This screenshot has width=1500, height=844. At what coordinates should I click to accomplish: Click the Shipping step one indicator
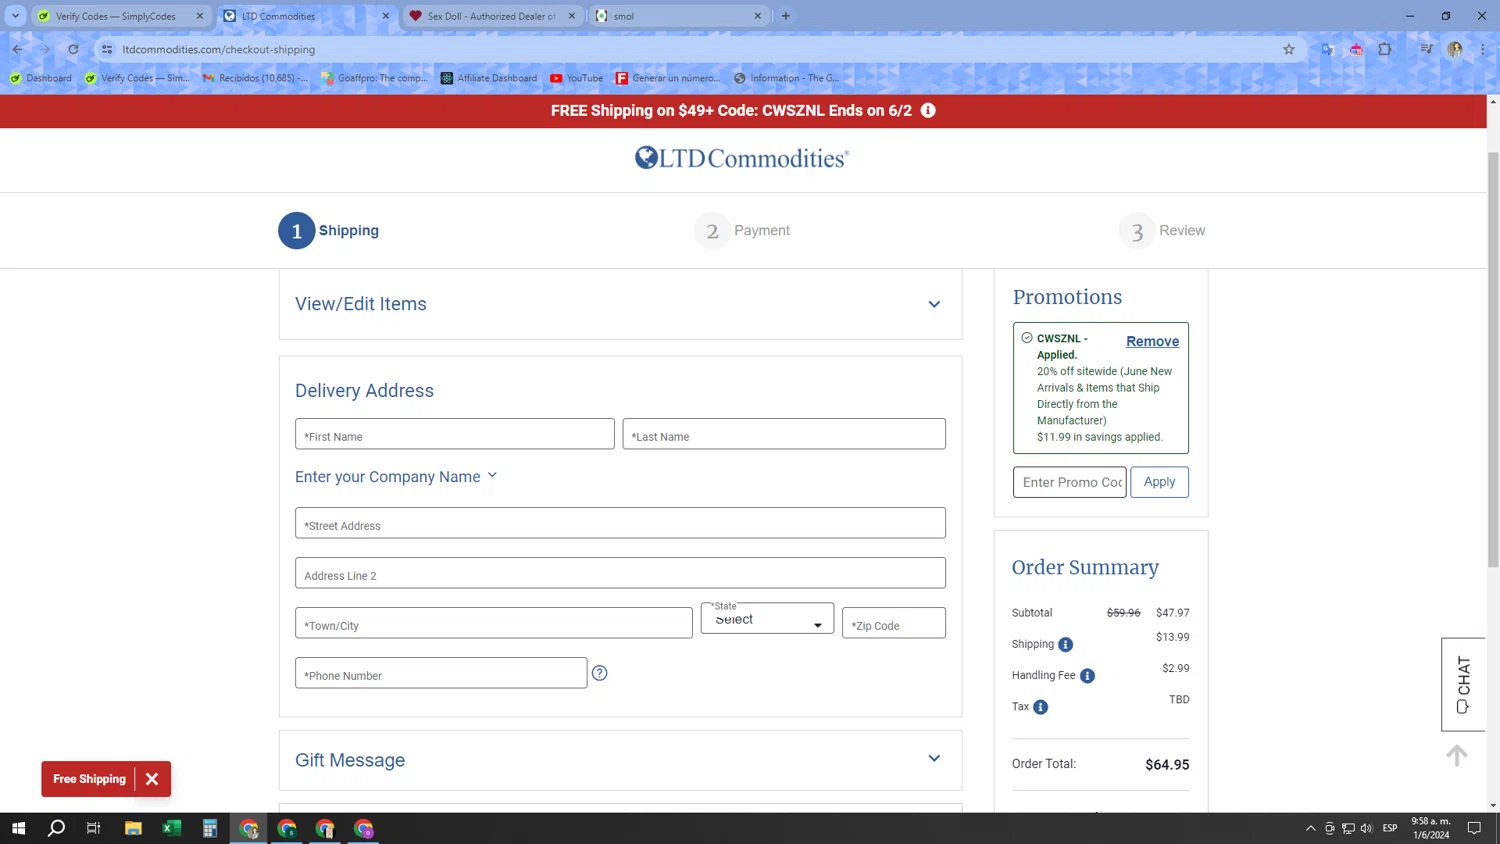pyautogui.click(x=329, y=231)
